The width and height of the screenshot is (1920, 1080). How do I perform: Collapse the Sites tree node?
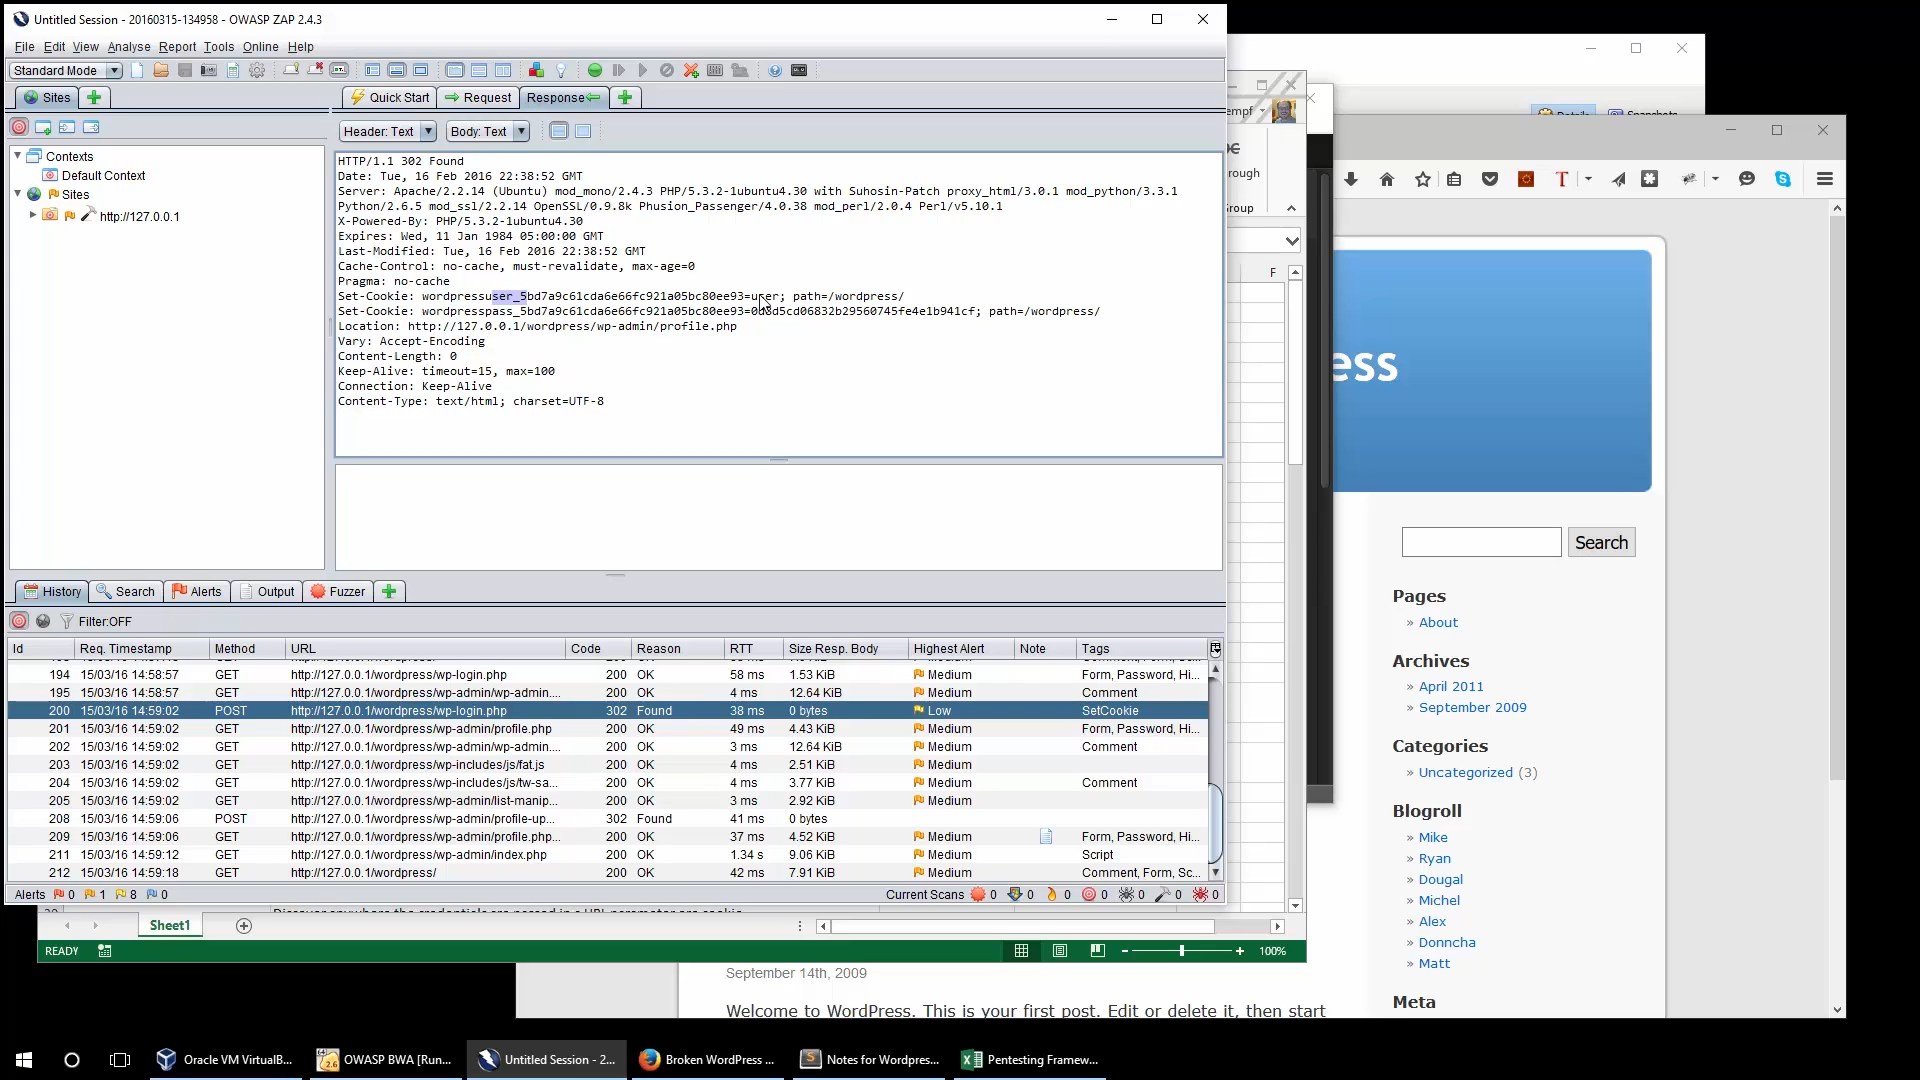pyautogui.click(x=17, y=194)
